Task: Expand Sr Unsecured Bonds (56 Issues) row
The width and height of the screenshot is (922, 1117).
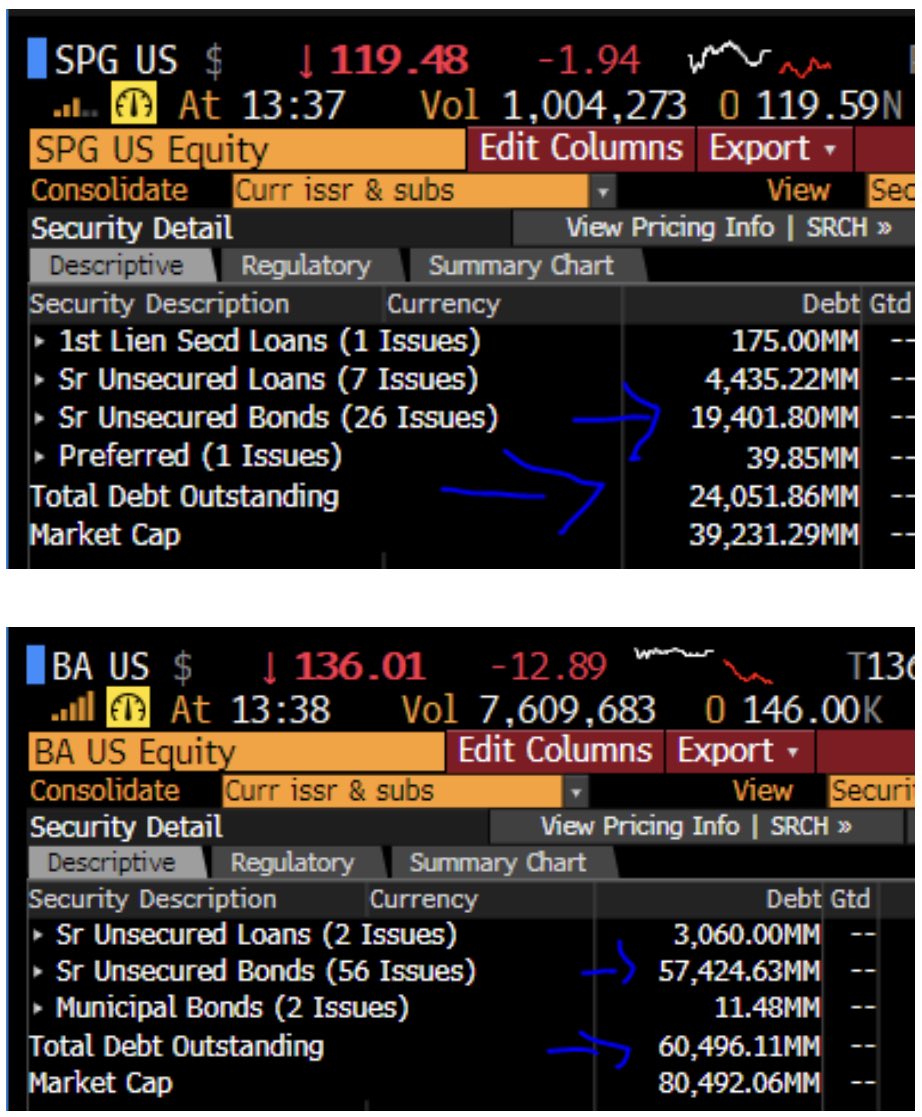Action: pos(38,971)
